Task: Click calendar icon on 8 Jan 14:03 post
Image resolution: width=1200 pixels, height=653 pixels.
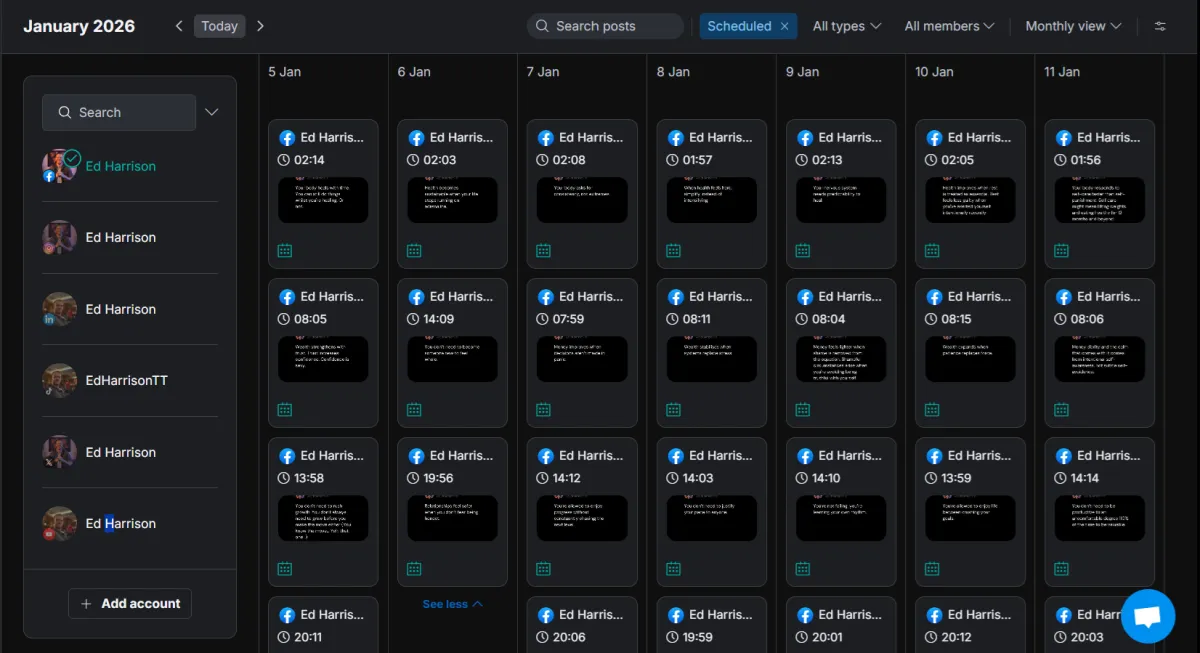Action: pos(674,568)
